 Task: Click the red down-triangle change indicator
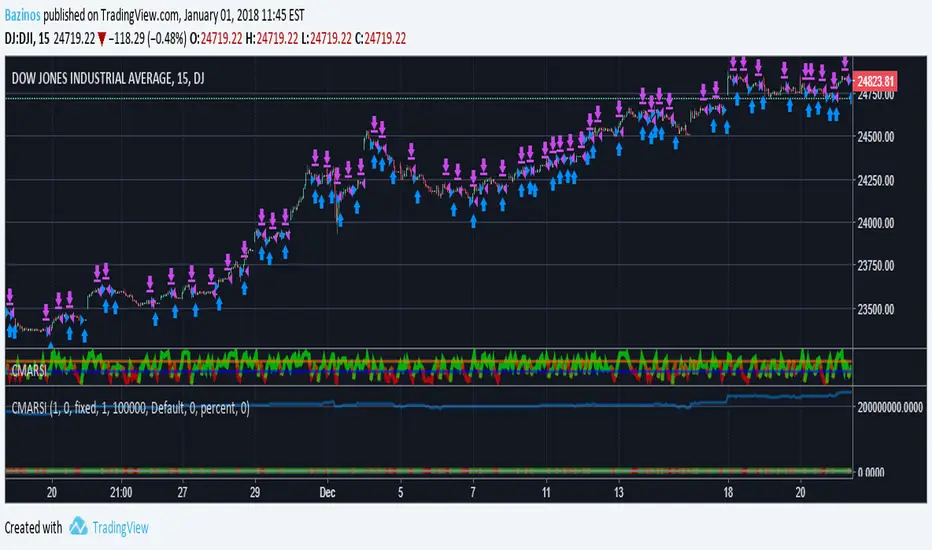tap(102, 39)
